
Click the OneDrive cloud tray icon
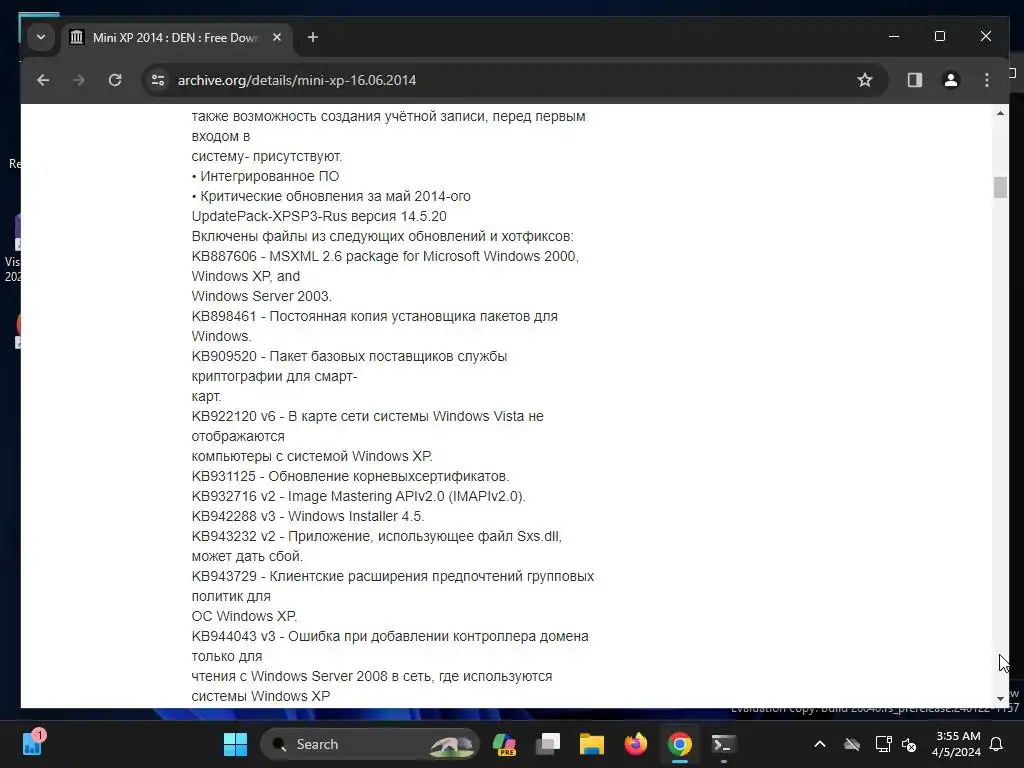(852, 744)
